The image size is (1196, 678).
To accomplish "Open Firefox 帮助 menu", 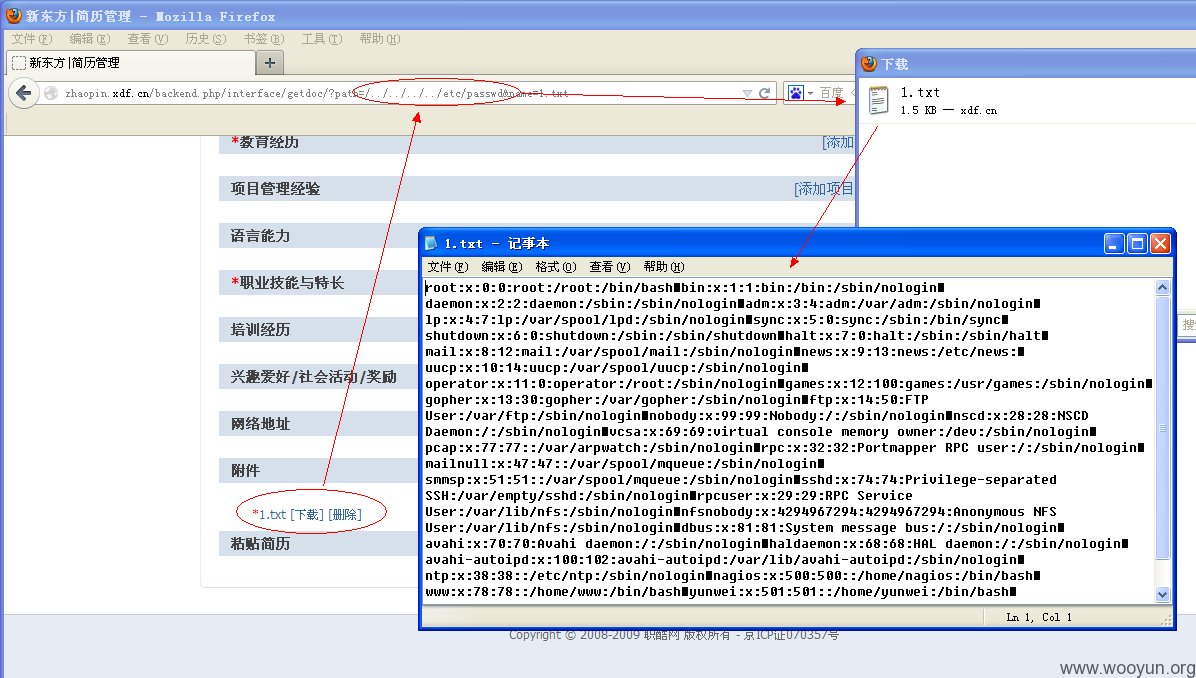I will click(x=379, y=38).
